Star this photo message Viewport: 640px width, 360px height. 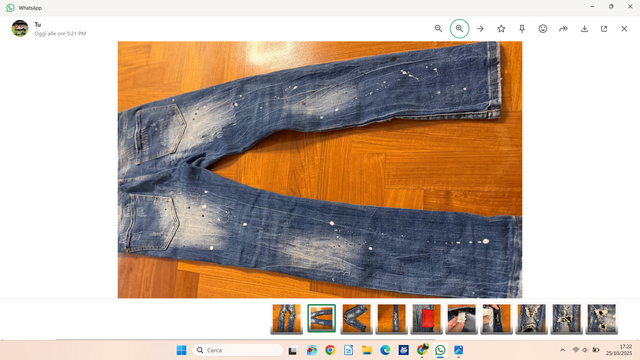(501, 29)
